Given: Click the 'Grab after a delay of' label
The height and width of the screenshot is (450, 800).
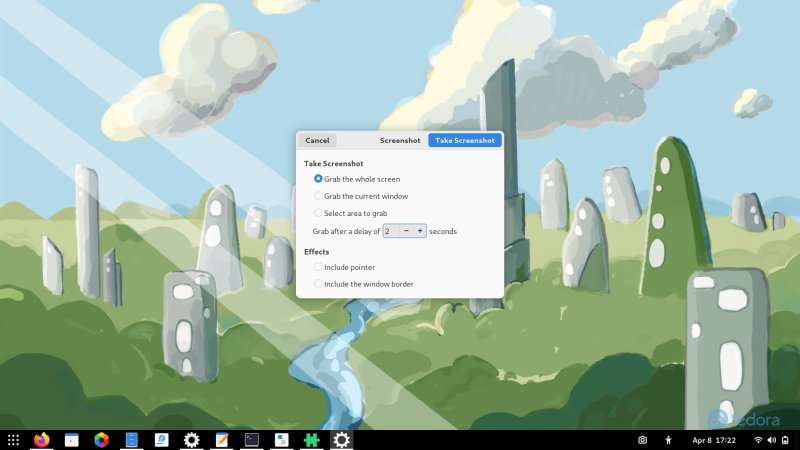Looking at the screenshot, I should (346, 231).
